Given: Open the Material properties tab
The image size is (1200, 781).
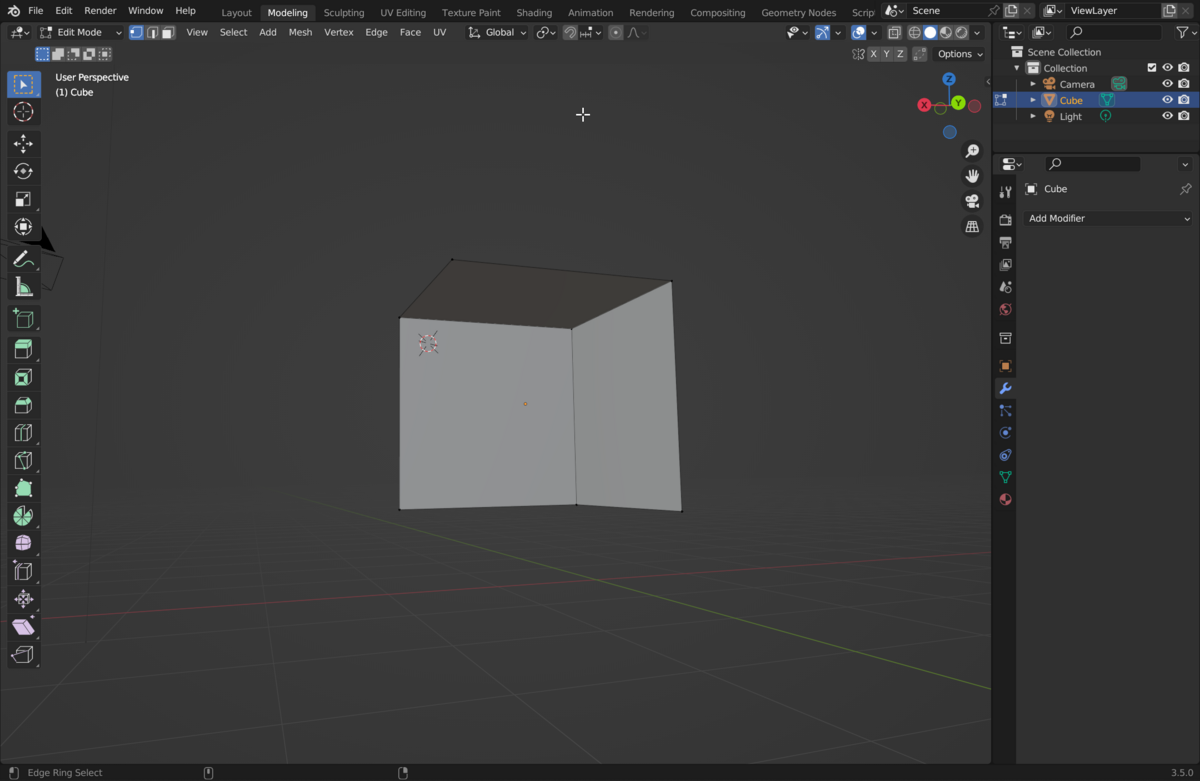Looking at the screenshot, I should 1006,499.
